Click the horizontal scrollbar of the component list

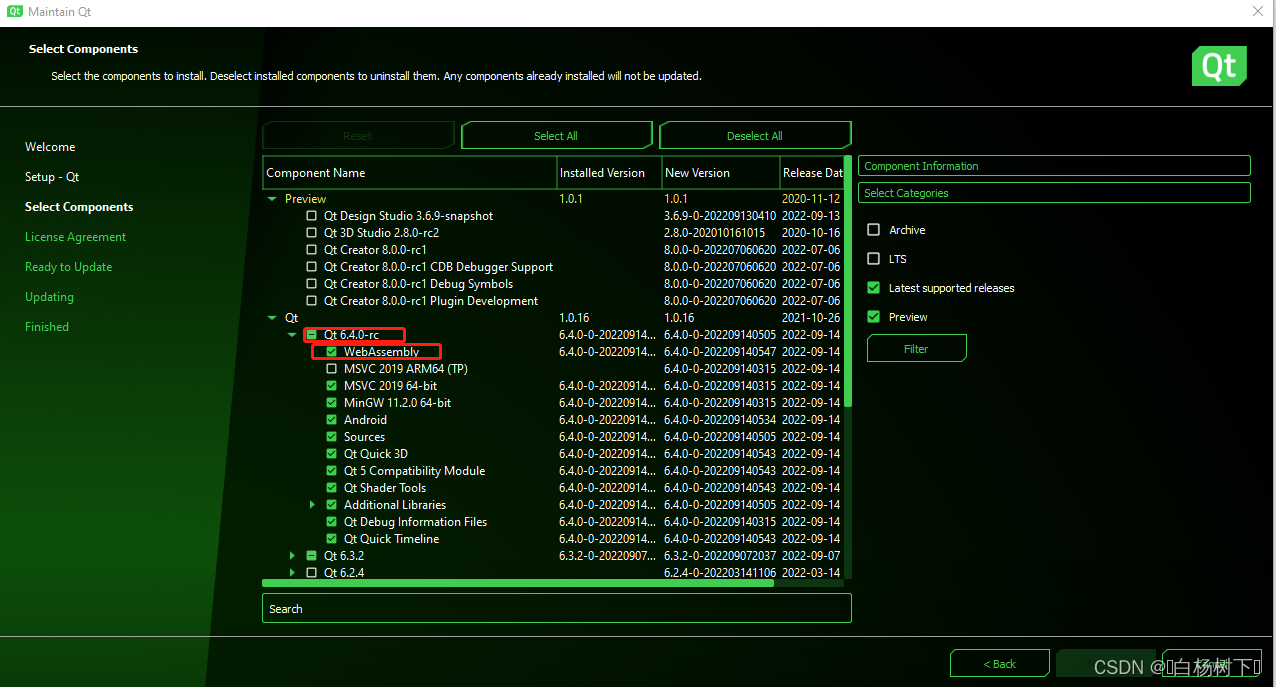(518, 583)
